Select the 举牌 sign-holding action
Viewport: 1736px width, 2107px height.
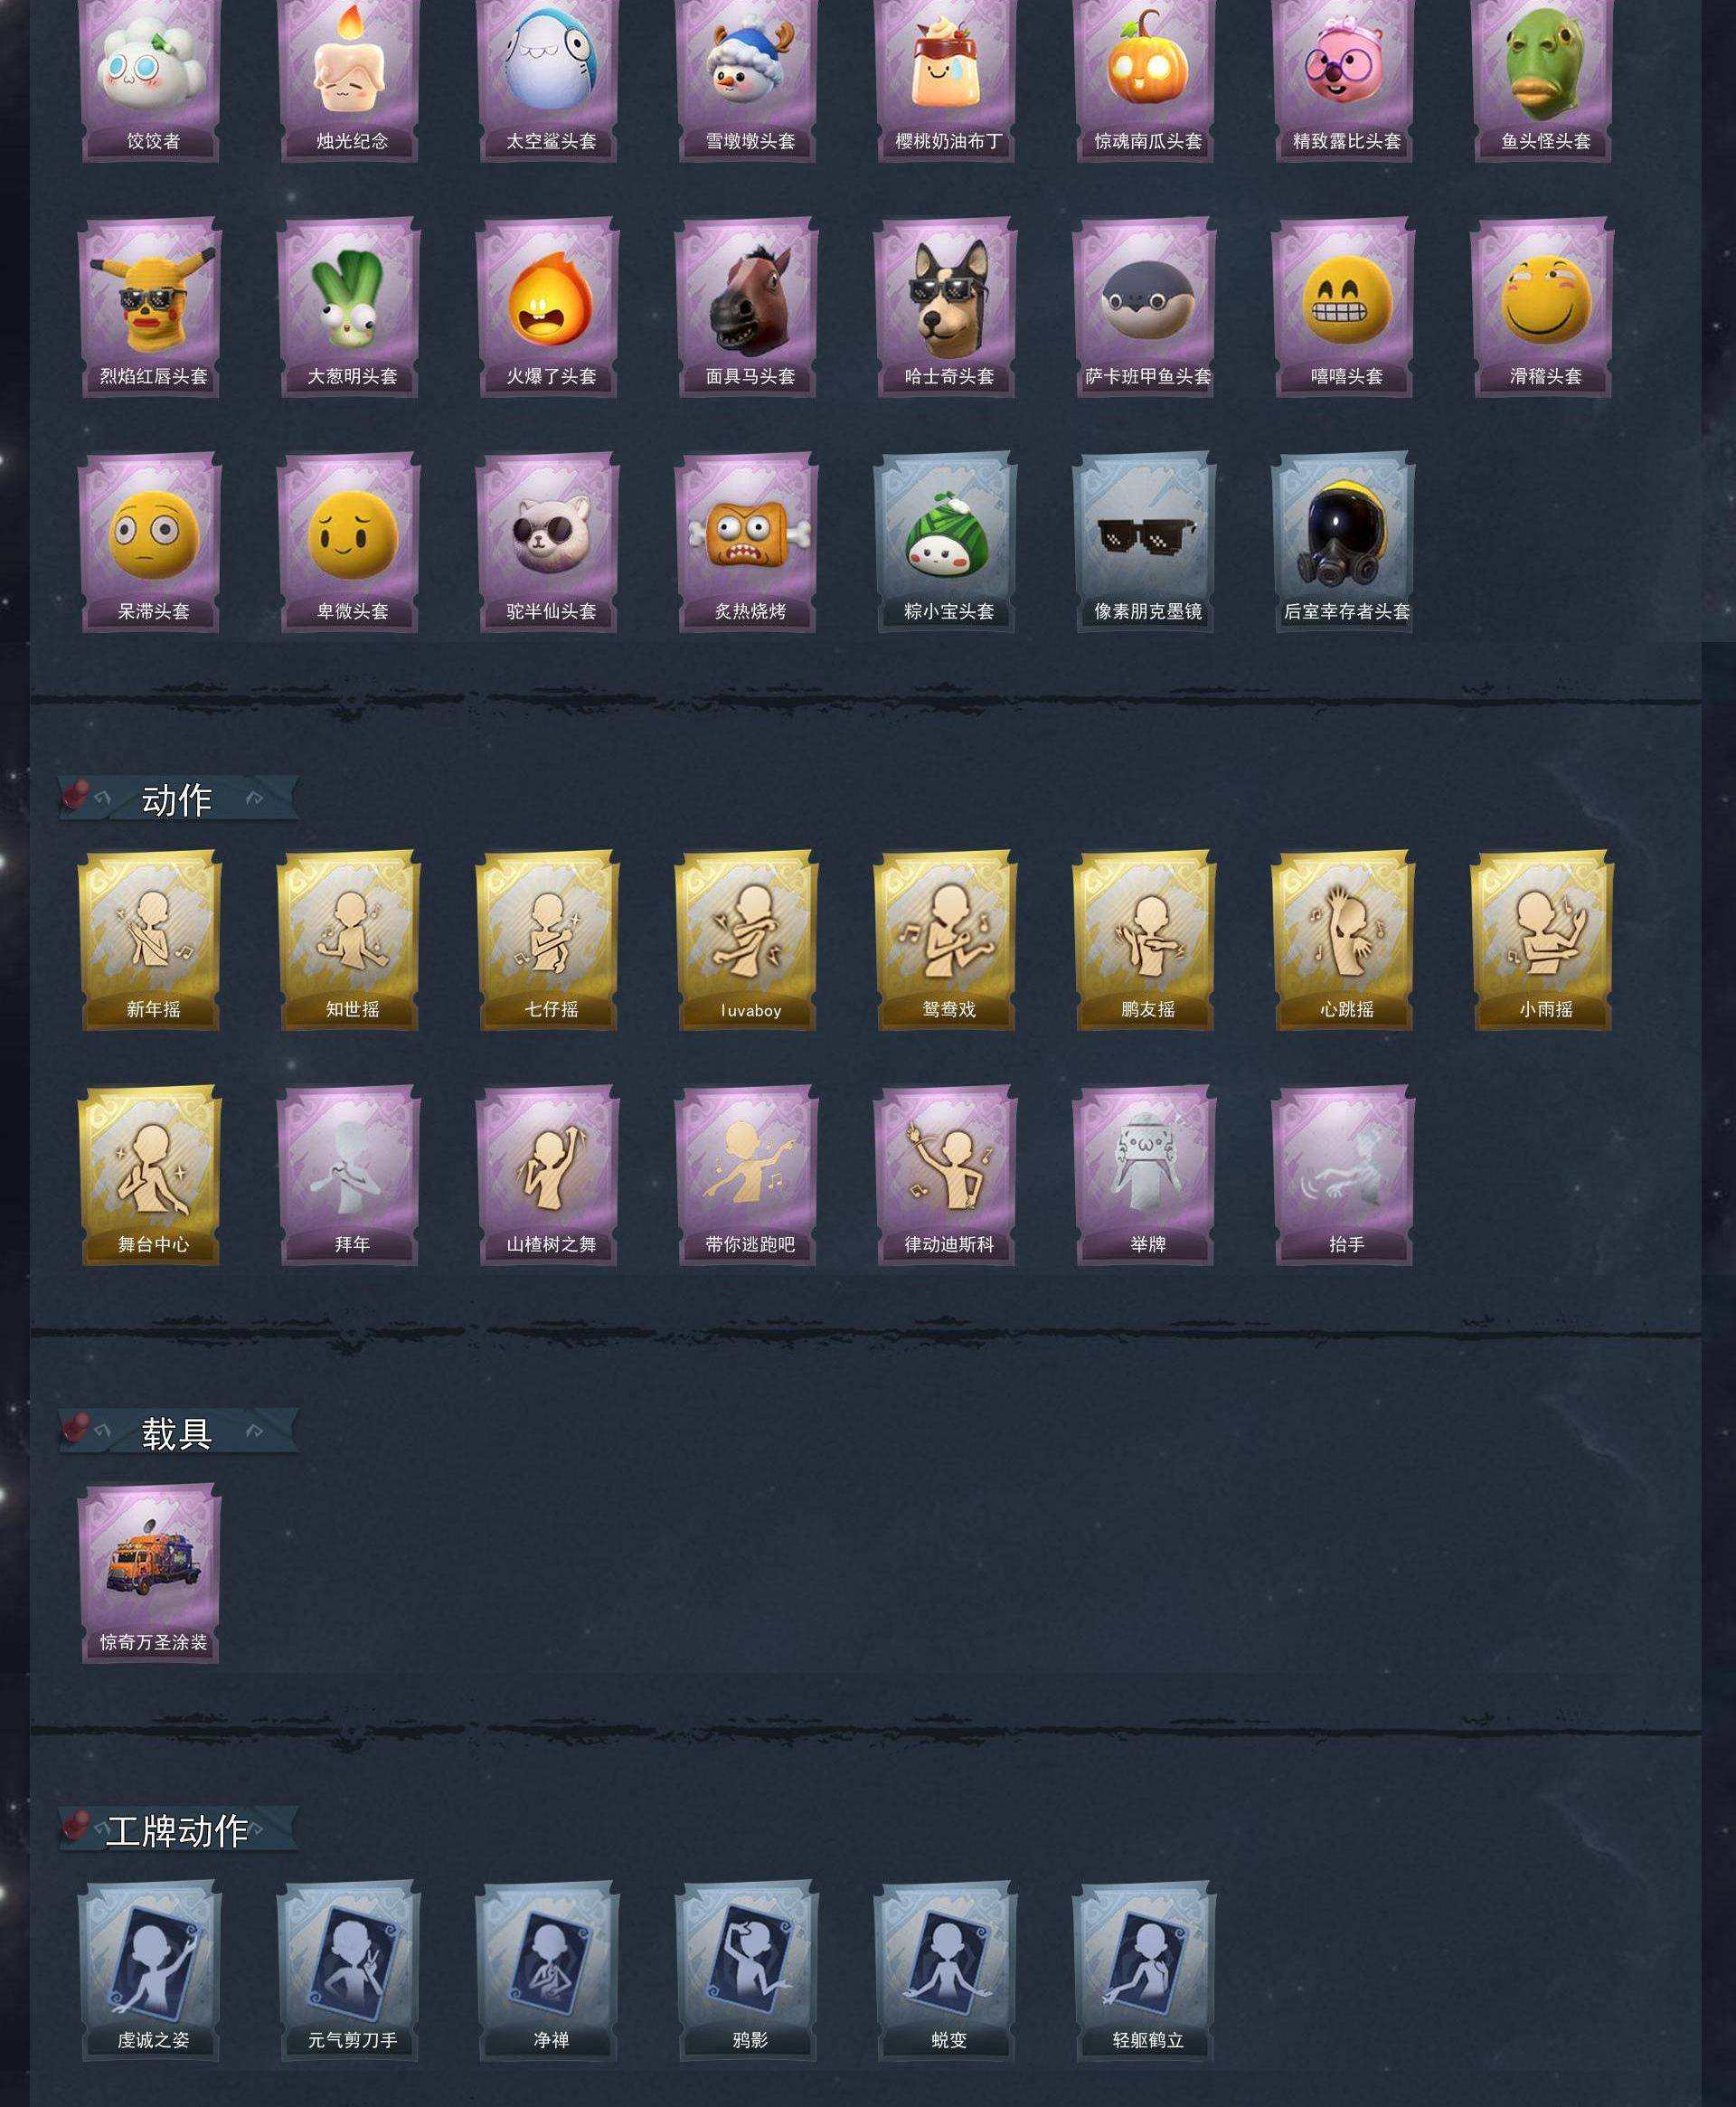tap(1145, 1175)
